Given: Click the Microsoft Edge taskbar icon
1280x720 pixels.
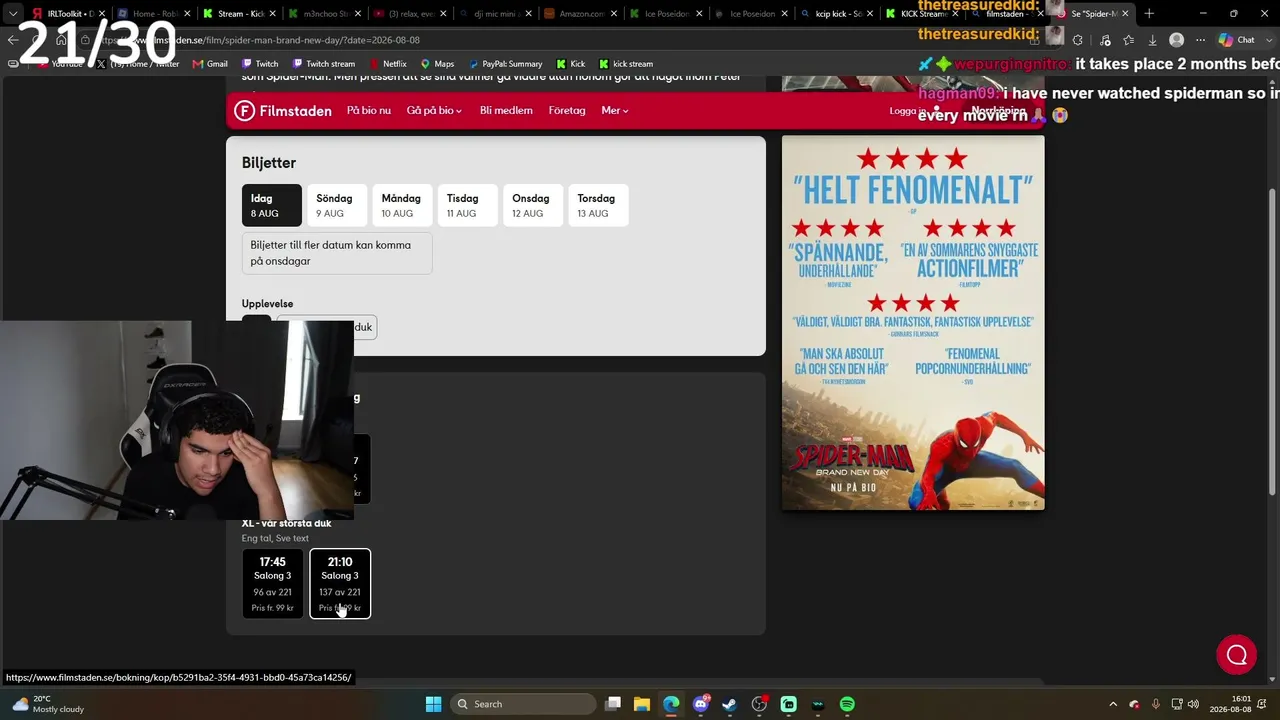Looking at the screenshot, I should (x=671, y=704).
